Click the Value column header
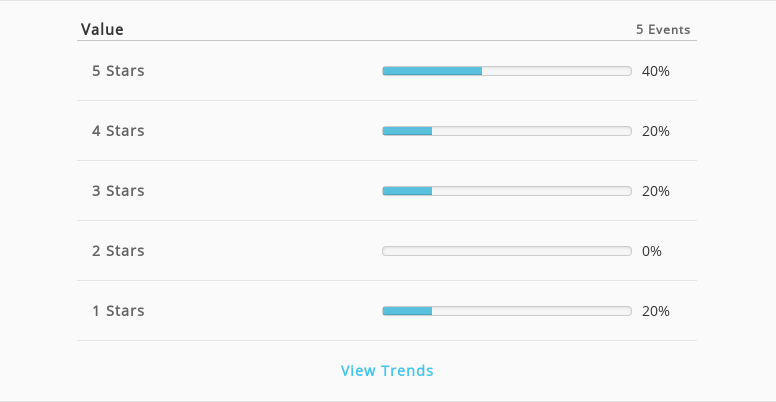 pos(102,29)
